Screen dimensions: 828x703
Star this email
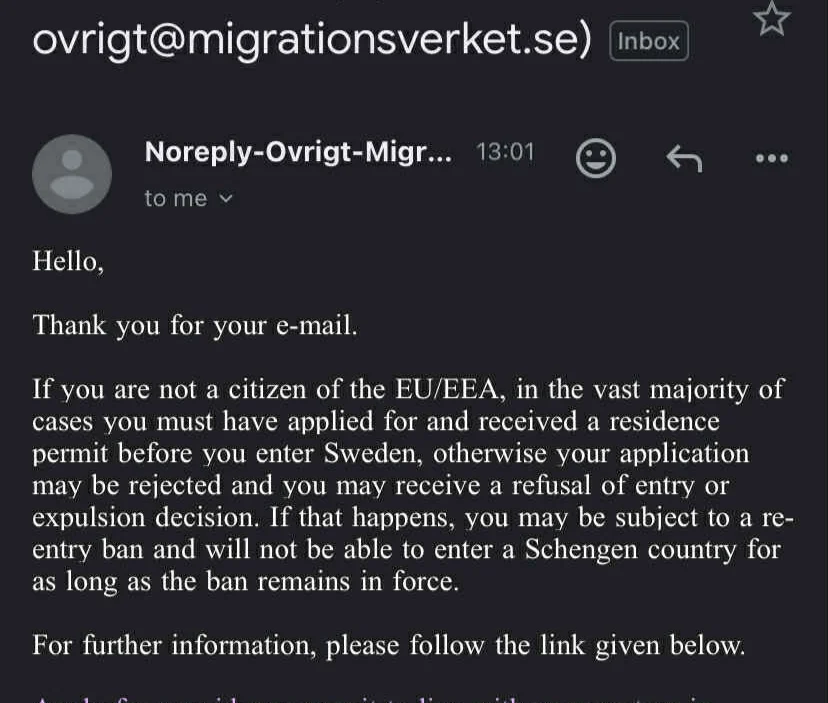click(x=772, y=19)
